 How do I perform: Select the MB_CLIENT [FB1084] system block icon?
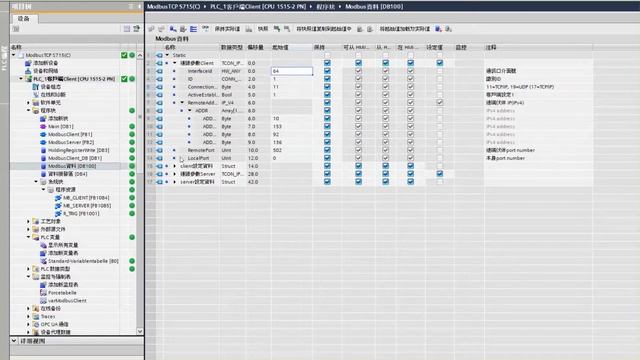point(58,198)
